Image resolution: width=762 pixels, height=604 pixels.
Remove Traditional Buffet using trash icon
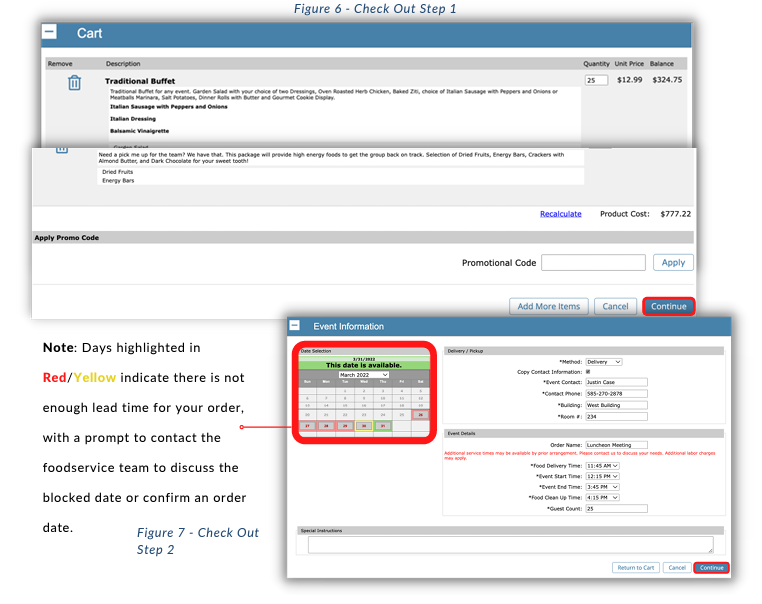coord(74,83)
